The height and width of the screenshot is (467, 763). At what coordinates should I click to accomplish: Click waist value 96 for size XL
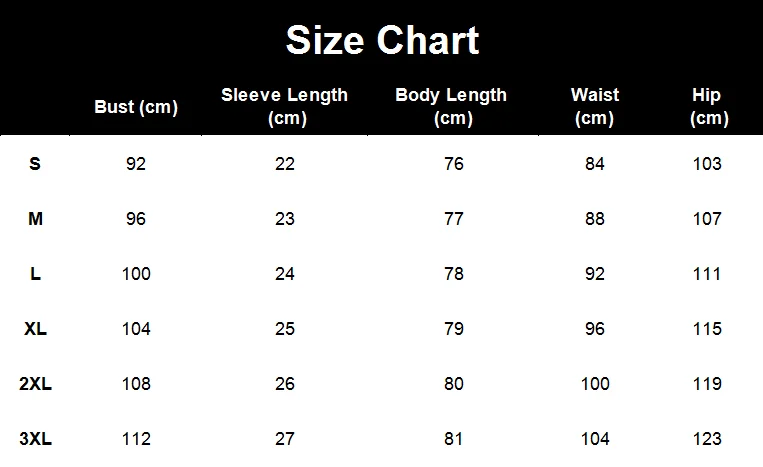coord(595,328)
